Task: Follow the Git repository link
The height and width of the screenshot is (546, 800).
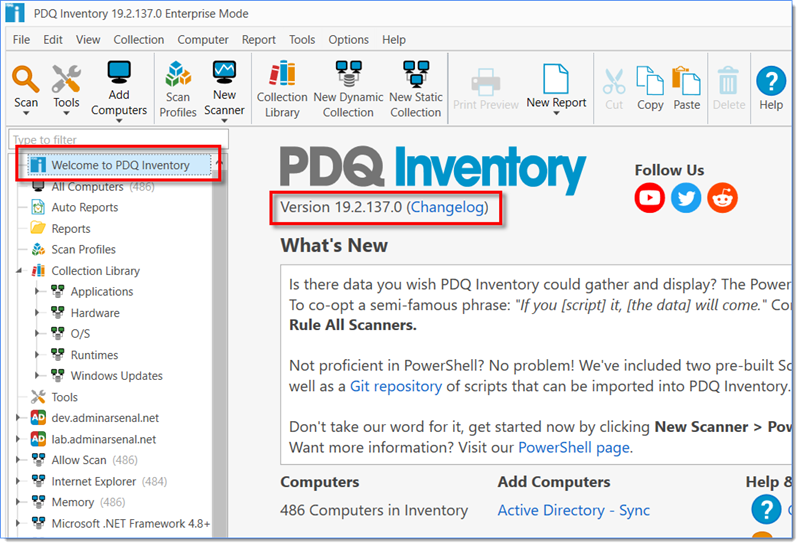Action: click(x=396, y=386)
